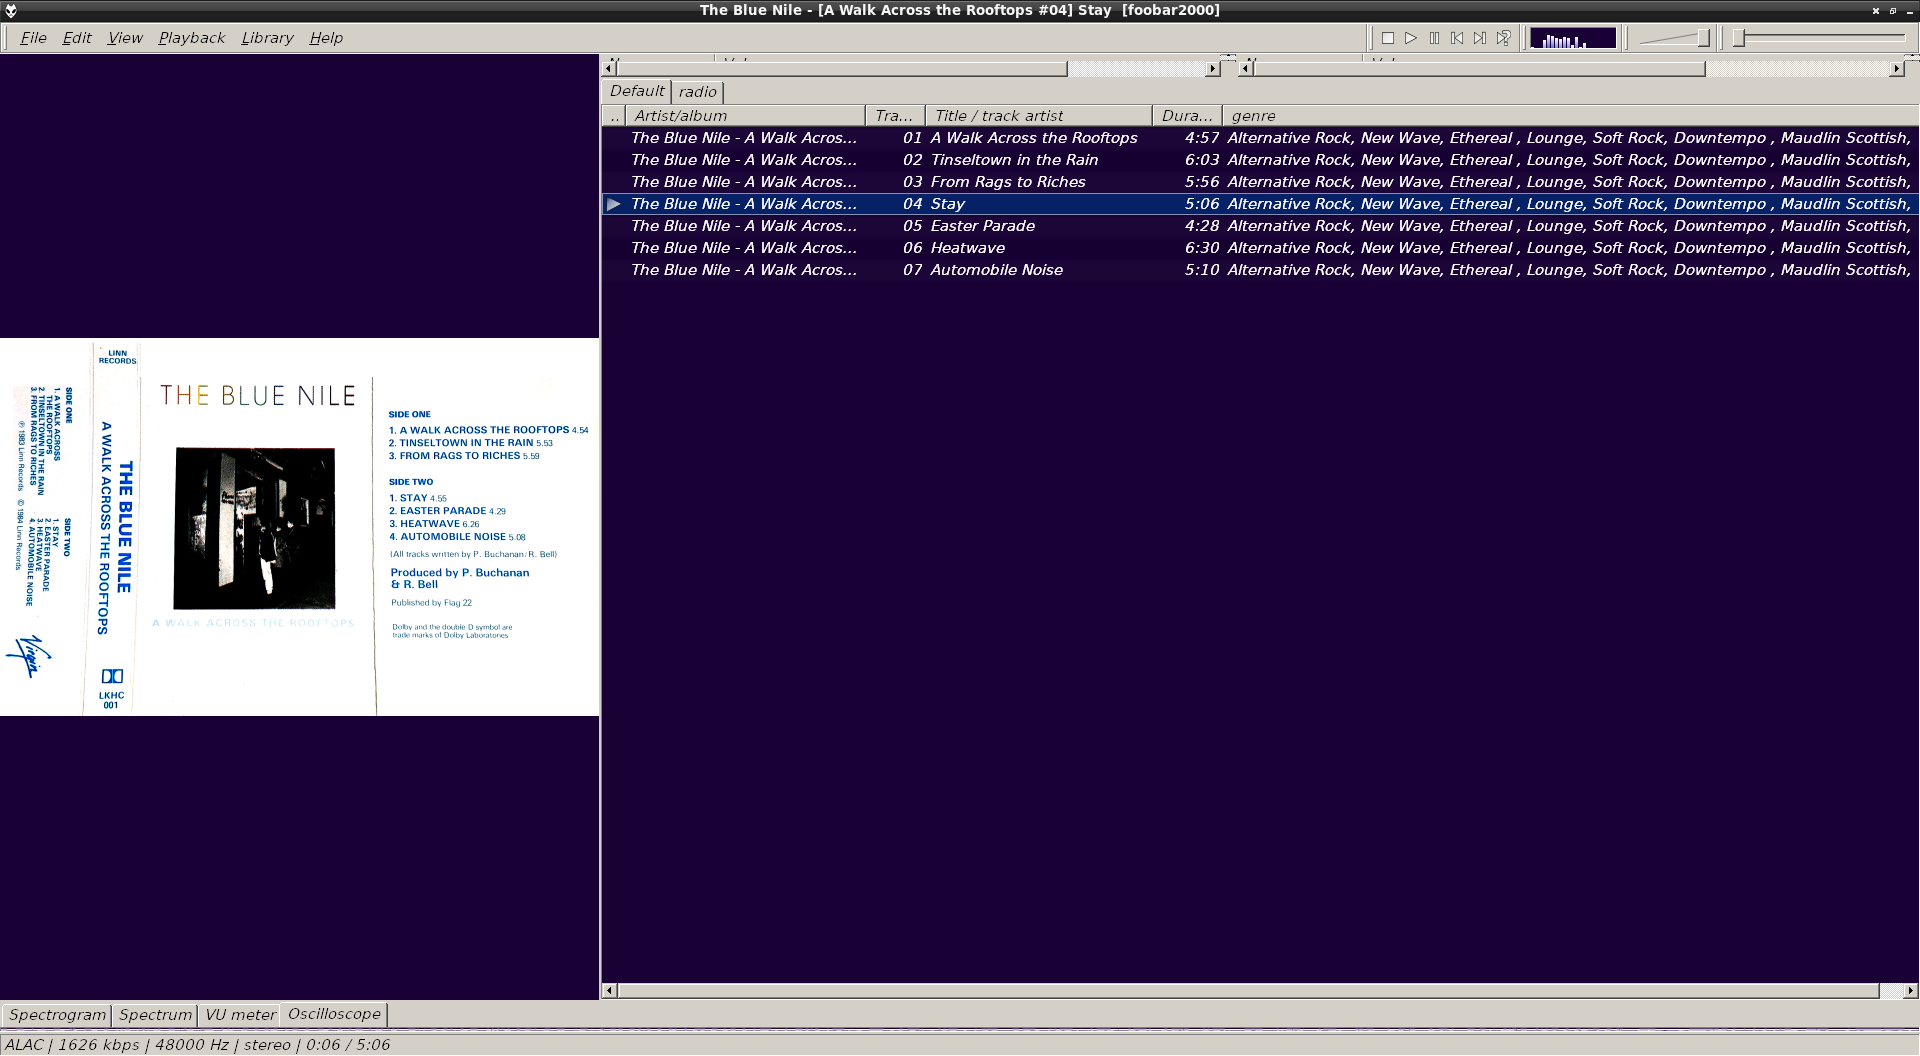Screen dimensions: 1920x1056
Task: Click the foobar2000 window menu icon
Action: [11, 10]
